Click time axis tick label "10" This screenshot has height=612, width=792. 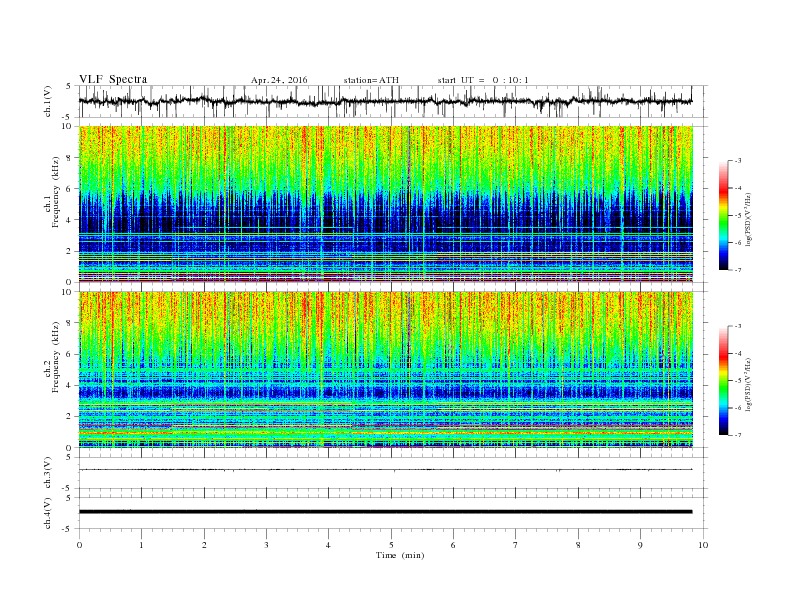click(x=703, y=545)
